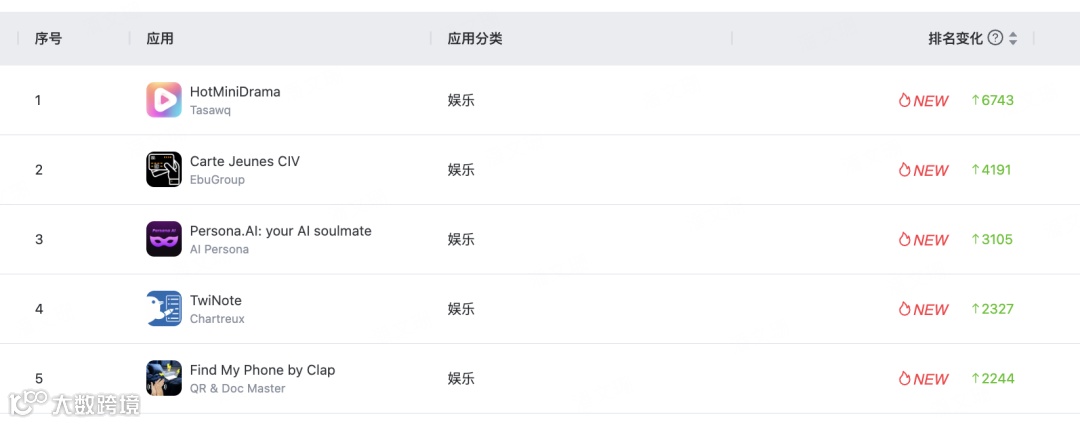Open the Find My Phone by Clap title
The image size is (1080, 424).
pos(262,370)
